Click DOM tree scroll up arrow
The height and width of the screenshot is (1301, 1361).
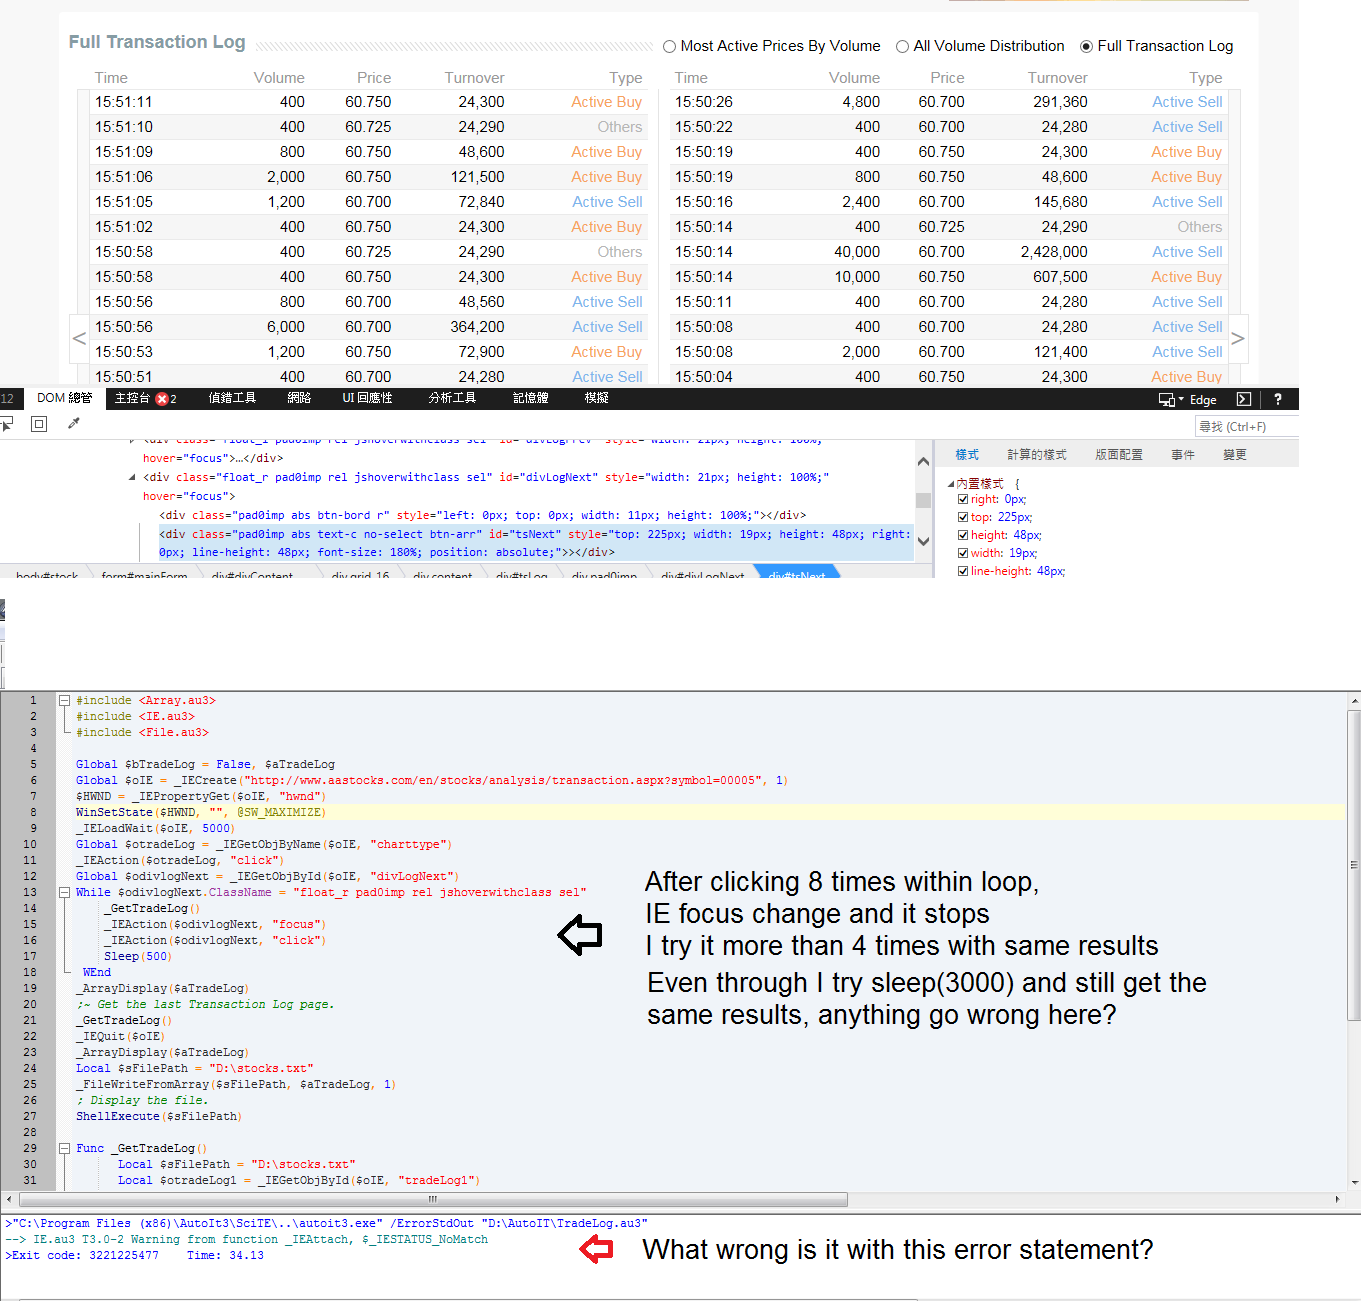pyautogui.click(x=923, y=462)
